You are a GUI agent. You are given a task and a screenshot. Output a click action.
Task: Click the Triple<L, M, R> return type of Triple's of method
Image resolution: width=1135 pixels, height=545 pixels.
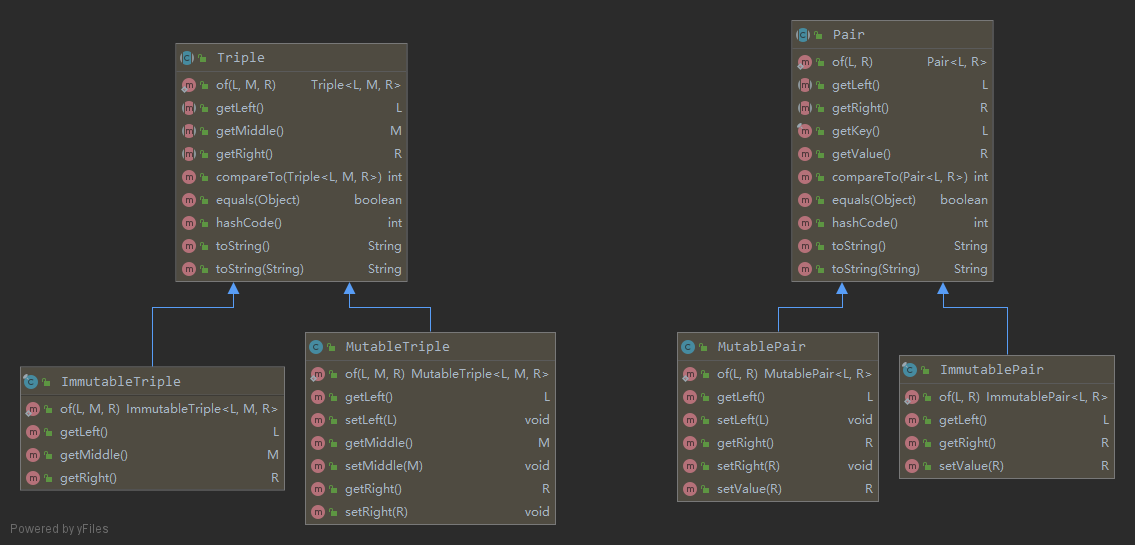(x=356, y=85)
